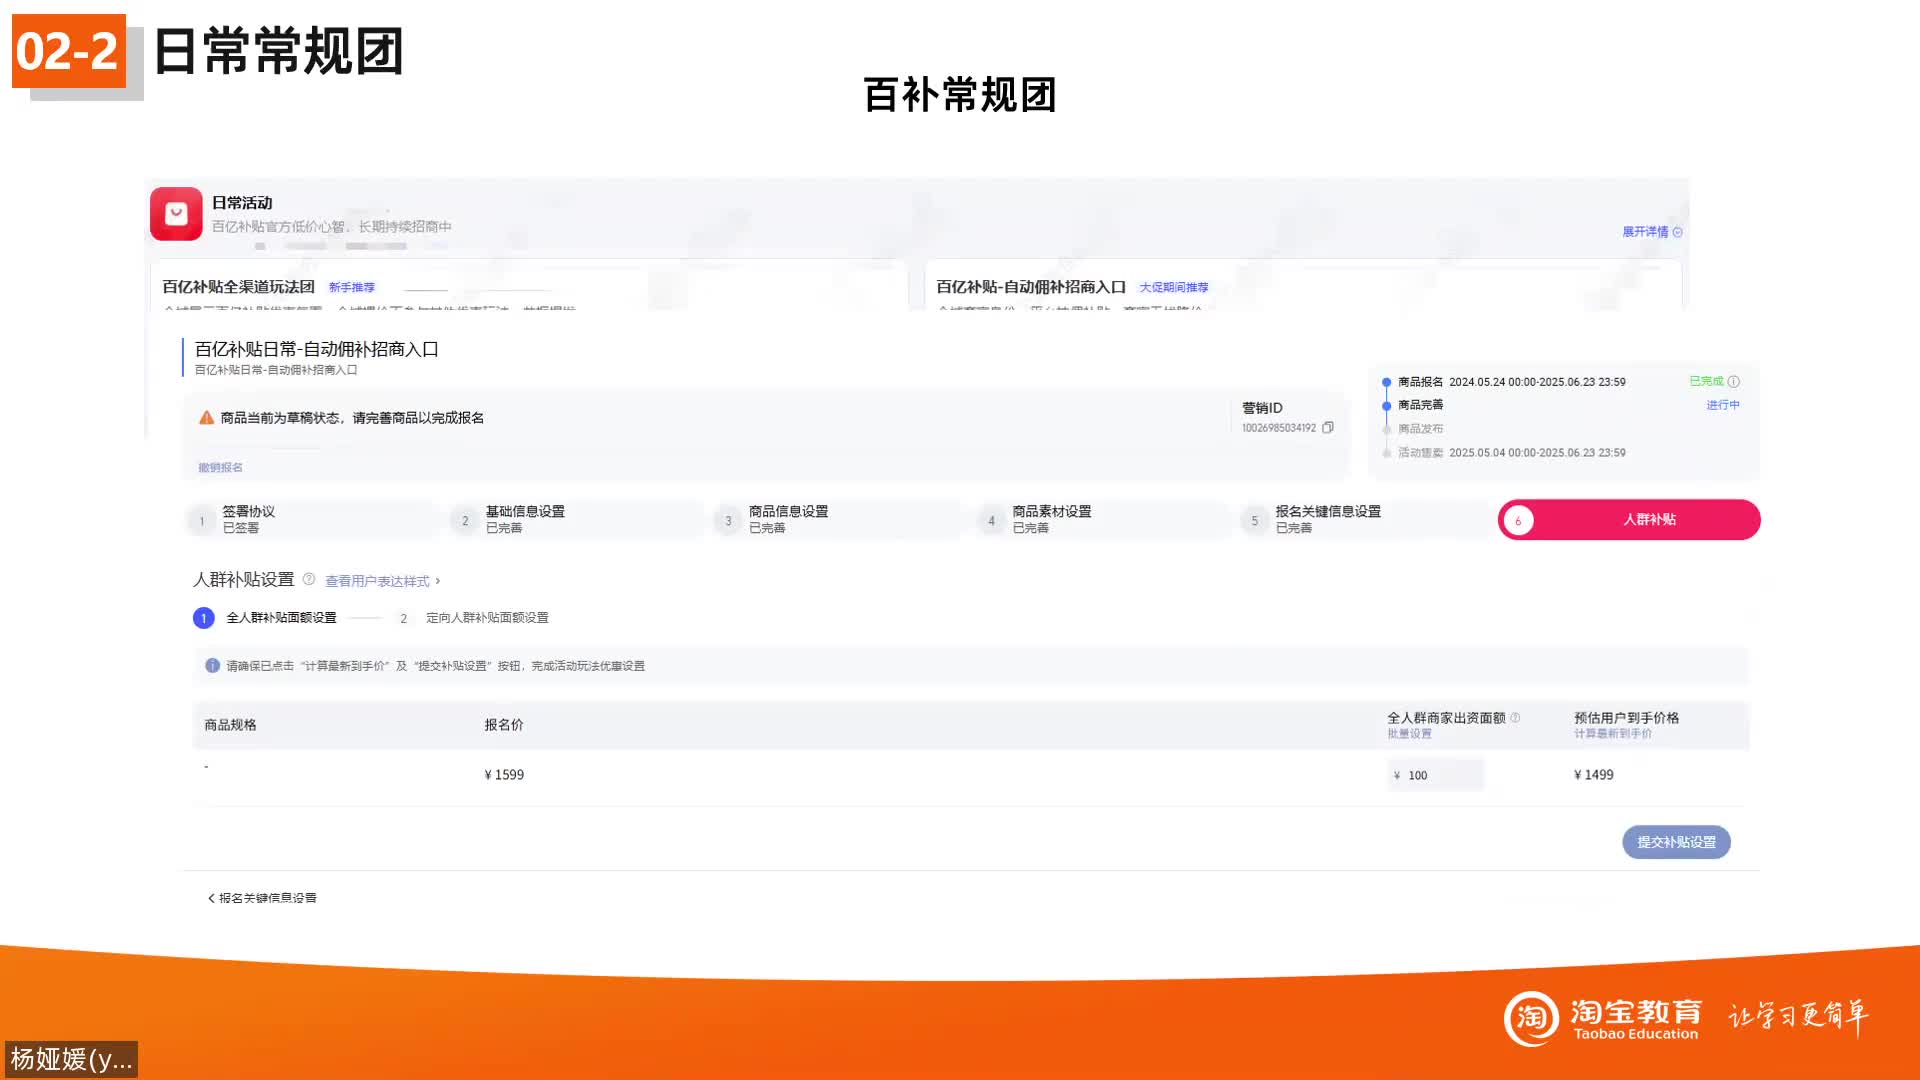Select step 3 商品信息设置 tab
1920x1080 pixels.
click(x=787, y=519)
